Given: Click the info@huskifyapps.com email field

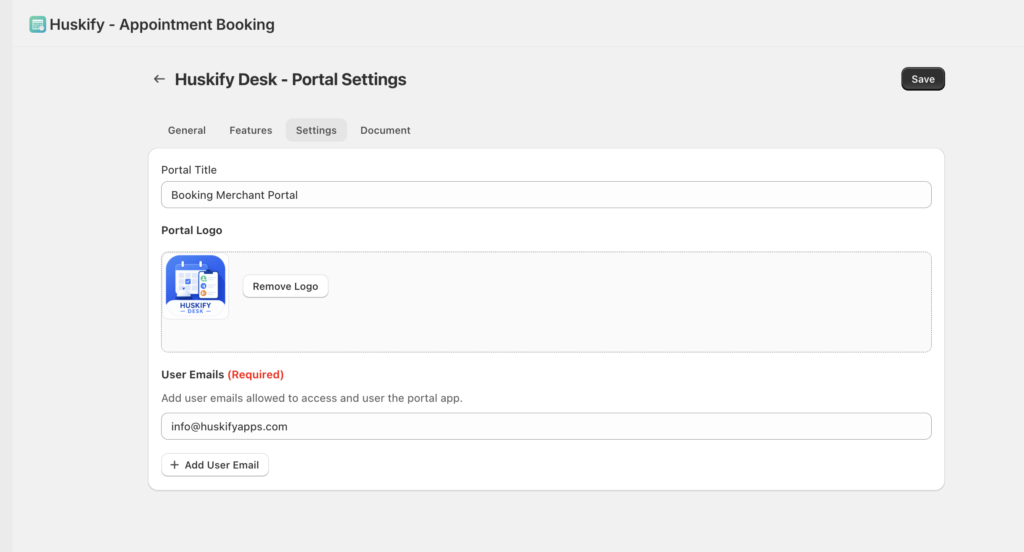Looking at the screenshot, I should (546, 426).
